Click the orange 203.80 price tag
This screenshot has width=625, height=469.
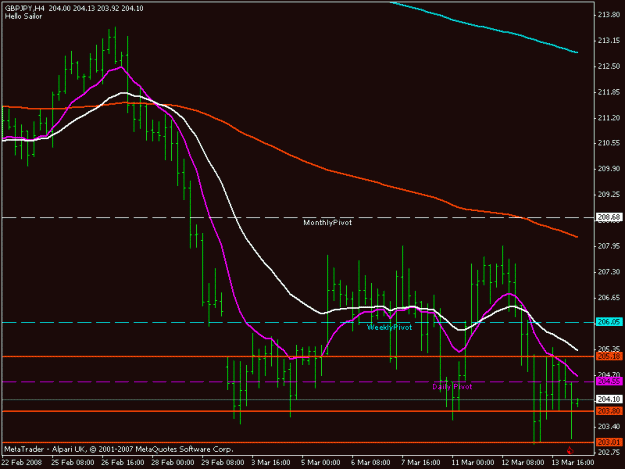tap(609, 411)
